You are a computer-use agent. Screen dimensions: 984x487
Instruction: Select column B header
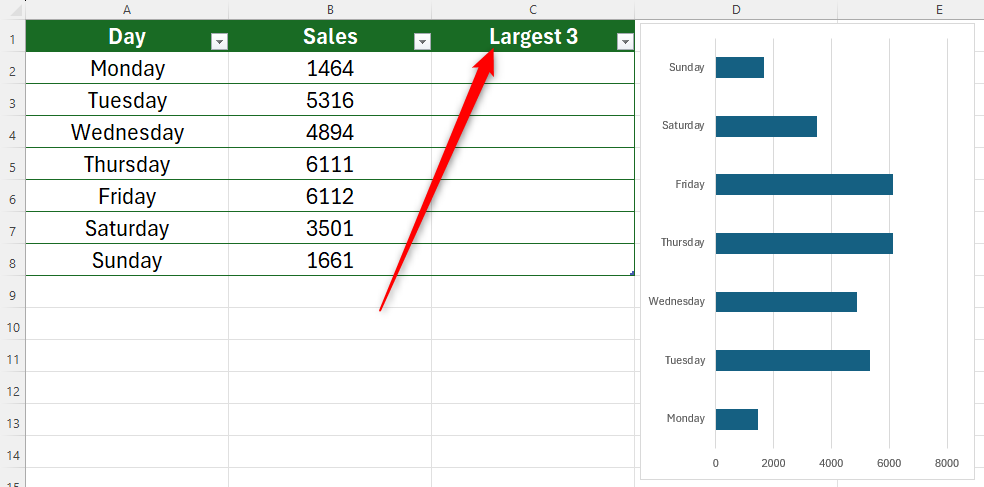(330, 9)
